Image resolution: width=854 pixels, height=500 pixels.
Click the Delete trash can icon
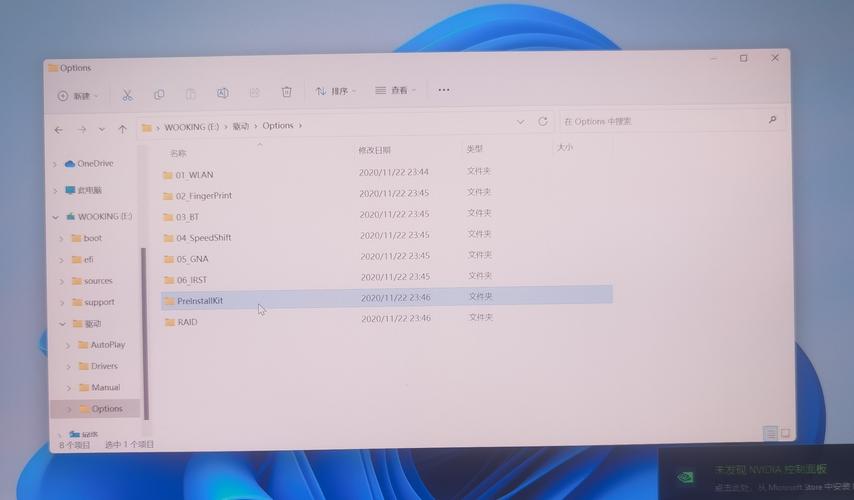[x=286, y=92]
